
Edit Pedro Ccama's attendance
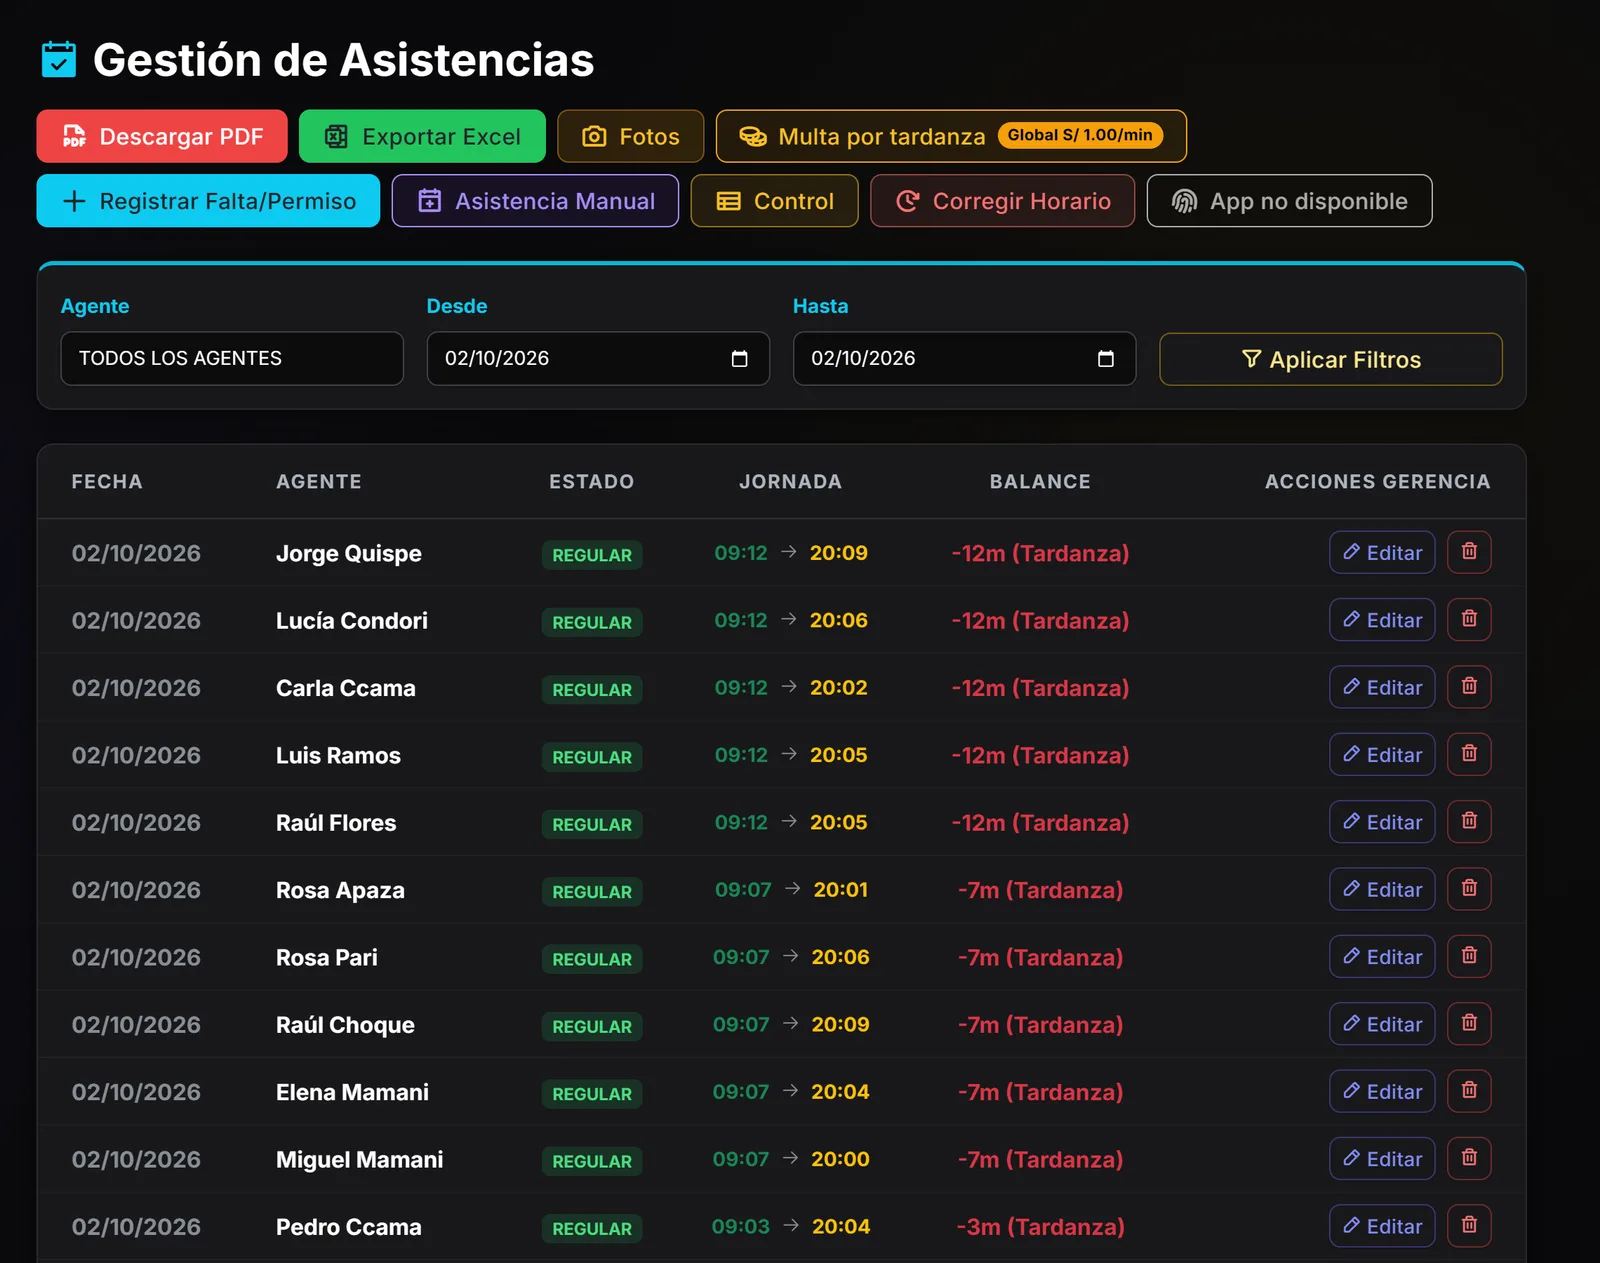[1382, 1226]
